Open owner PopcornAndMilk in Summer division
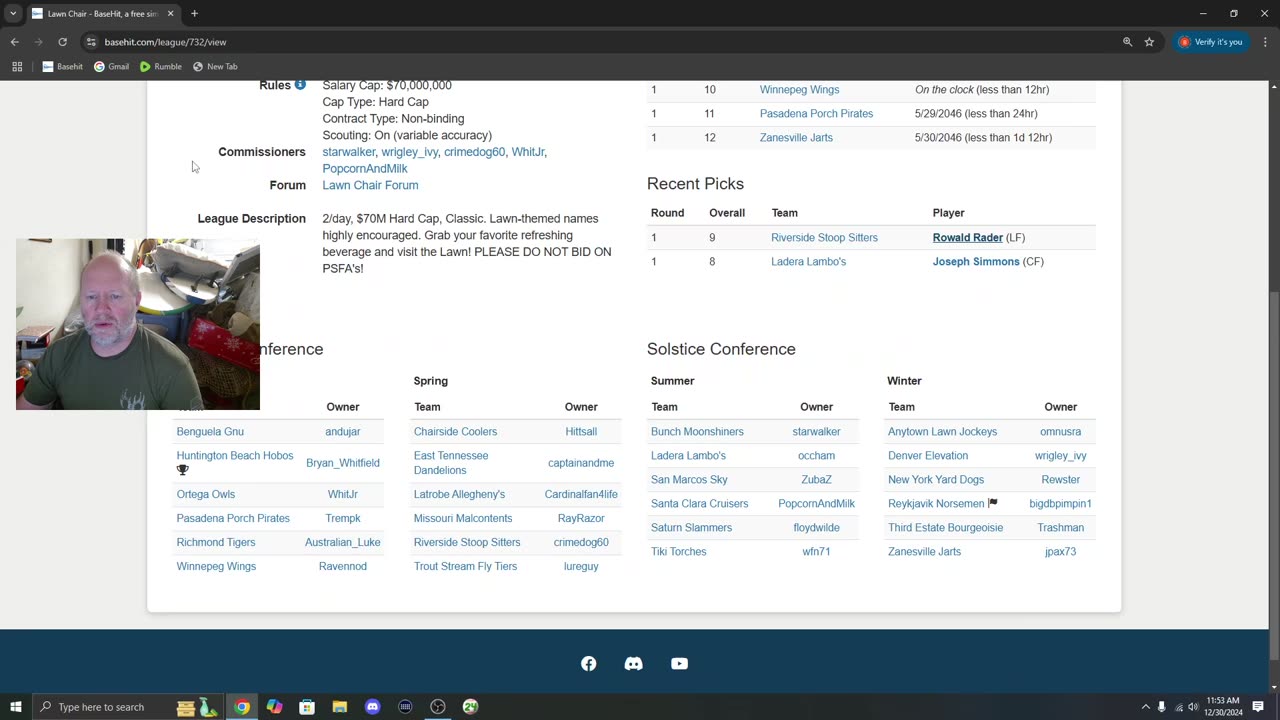The height and width of the screenshot is (720, 1280). pos(816,504)
